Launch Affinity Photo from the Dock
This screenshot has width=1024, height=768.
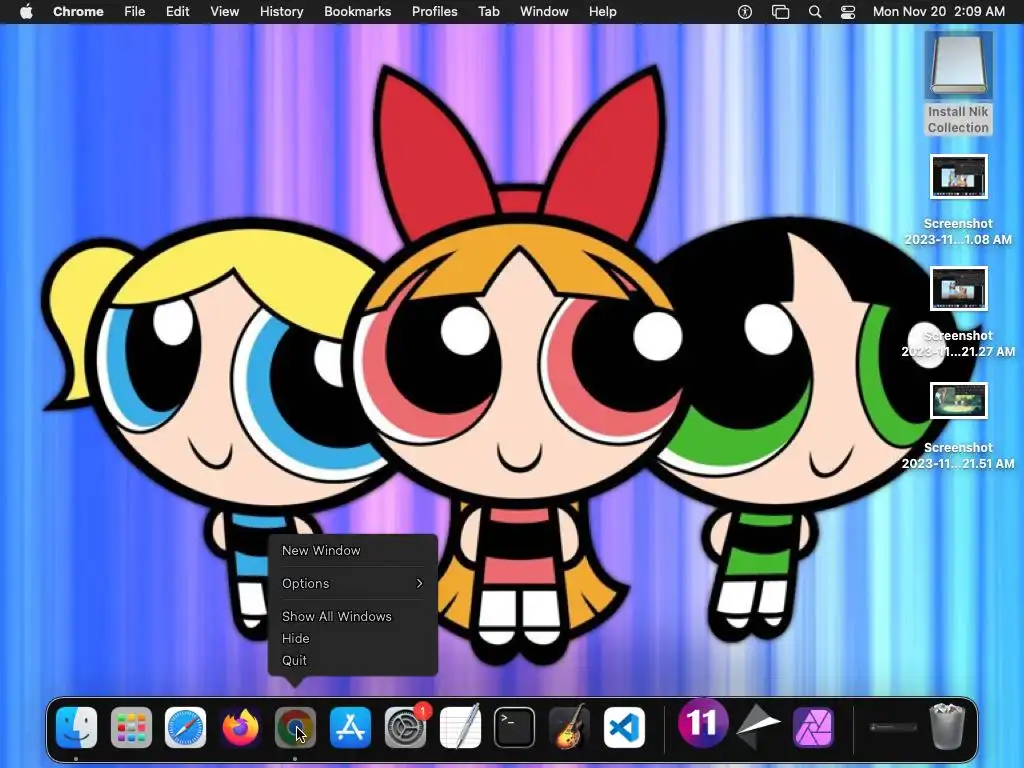813,728
